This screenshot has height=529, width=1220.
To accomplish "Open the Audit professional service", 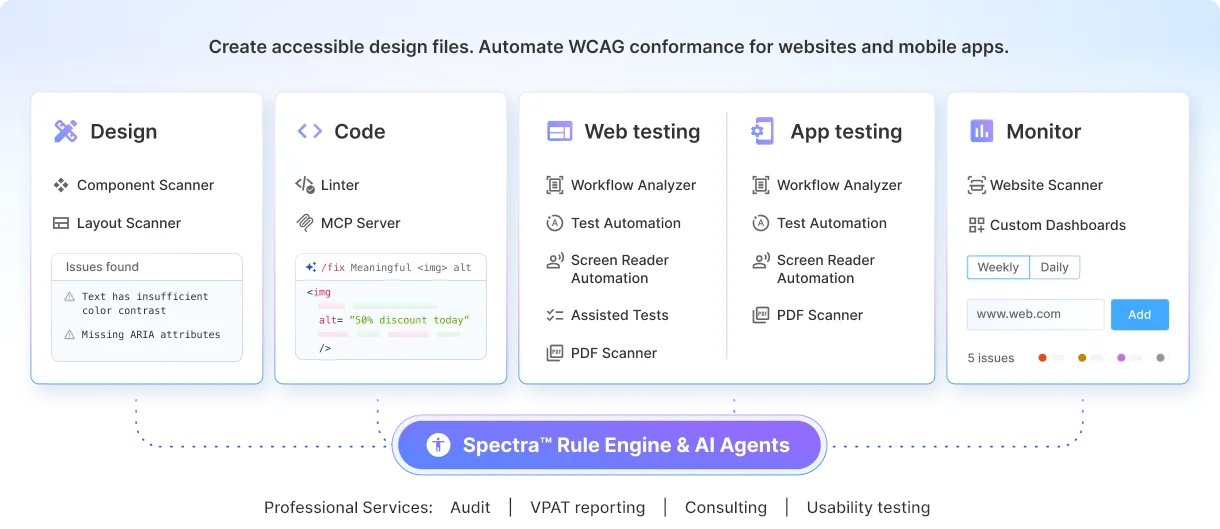I will (470, 508).
